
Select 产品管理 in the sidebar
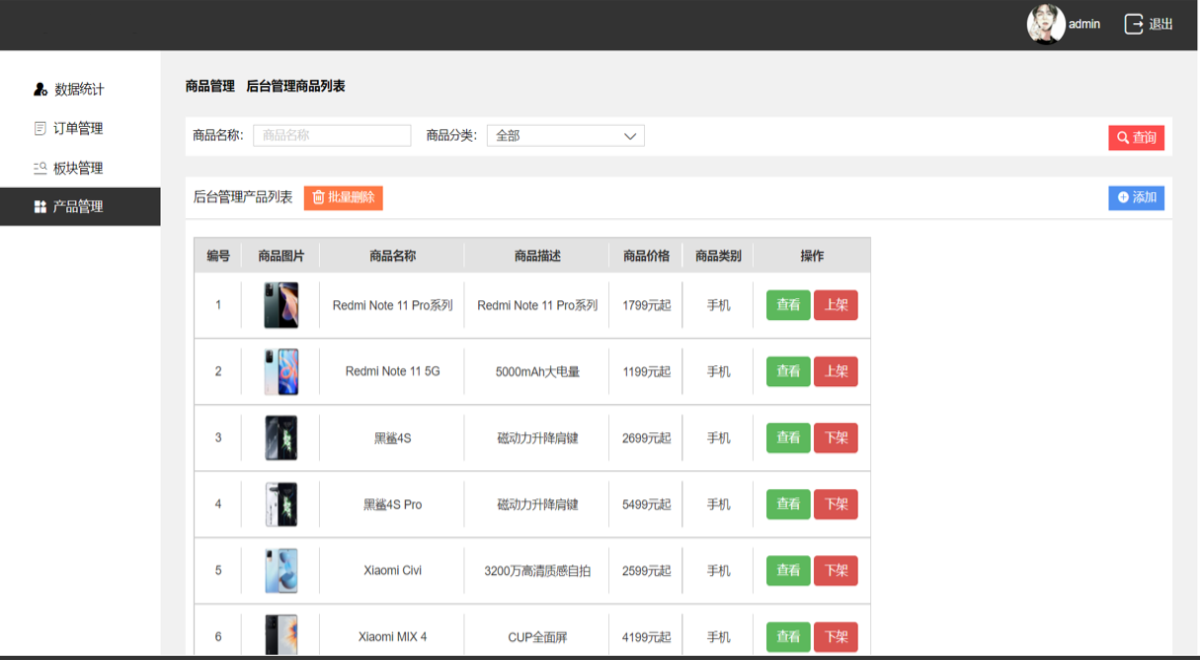[80, 207]
